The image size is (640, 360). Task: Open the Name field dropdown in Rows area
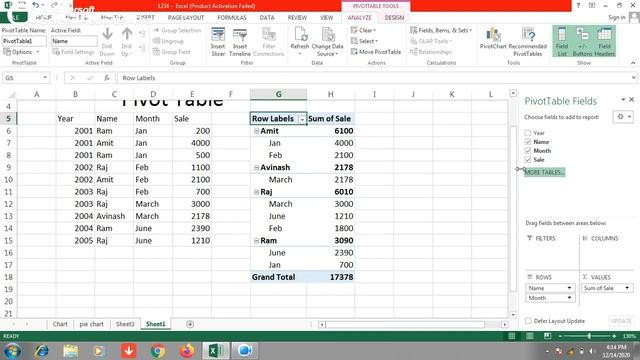pos(569,288)
